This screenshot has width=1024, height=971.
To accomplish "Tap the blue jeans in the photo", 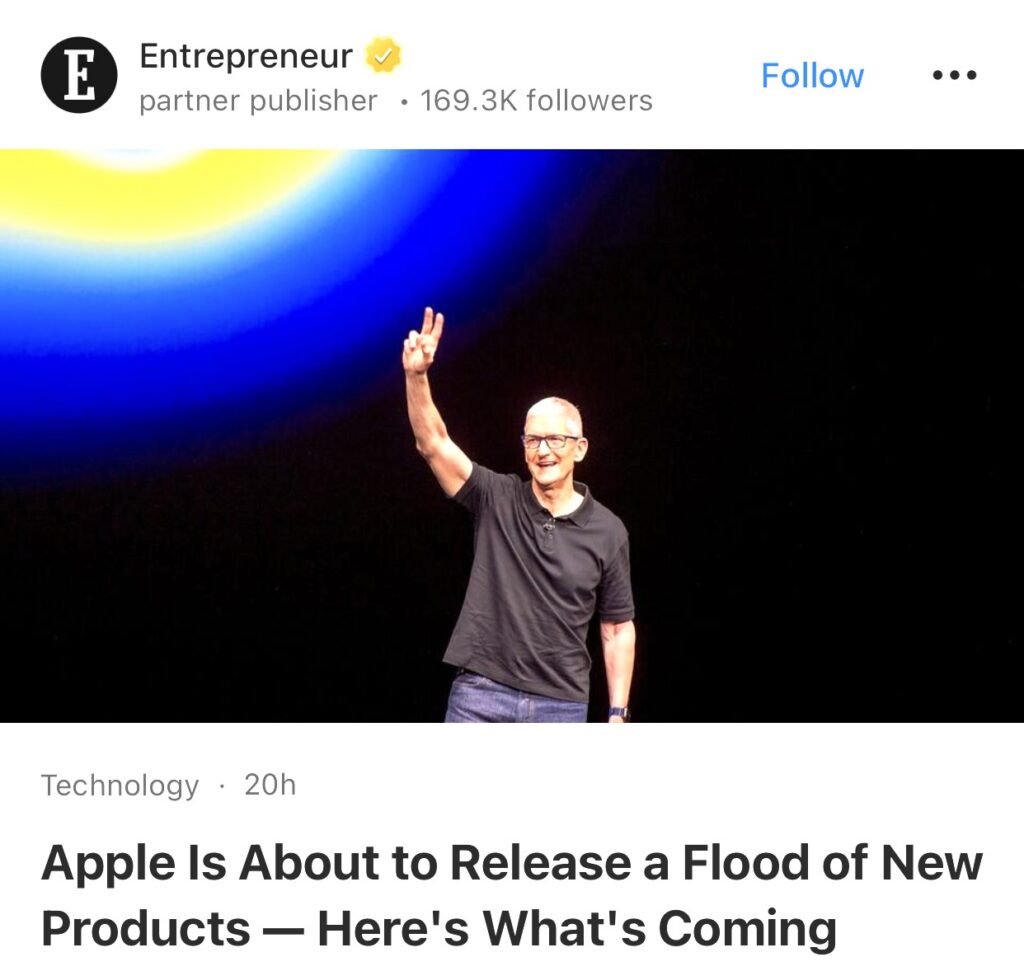I will tap(516, 699).
